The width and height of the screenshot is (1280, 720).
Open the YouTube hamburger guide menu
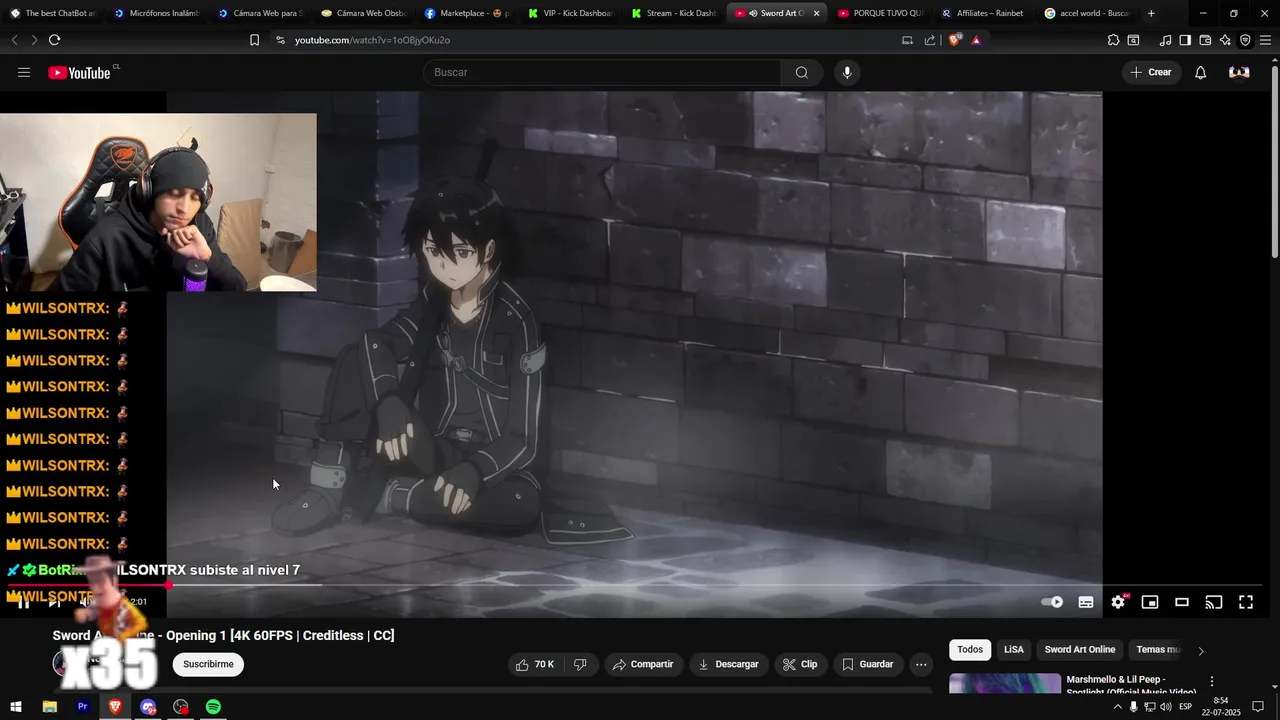(24, 72)
